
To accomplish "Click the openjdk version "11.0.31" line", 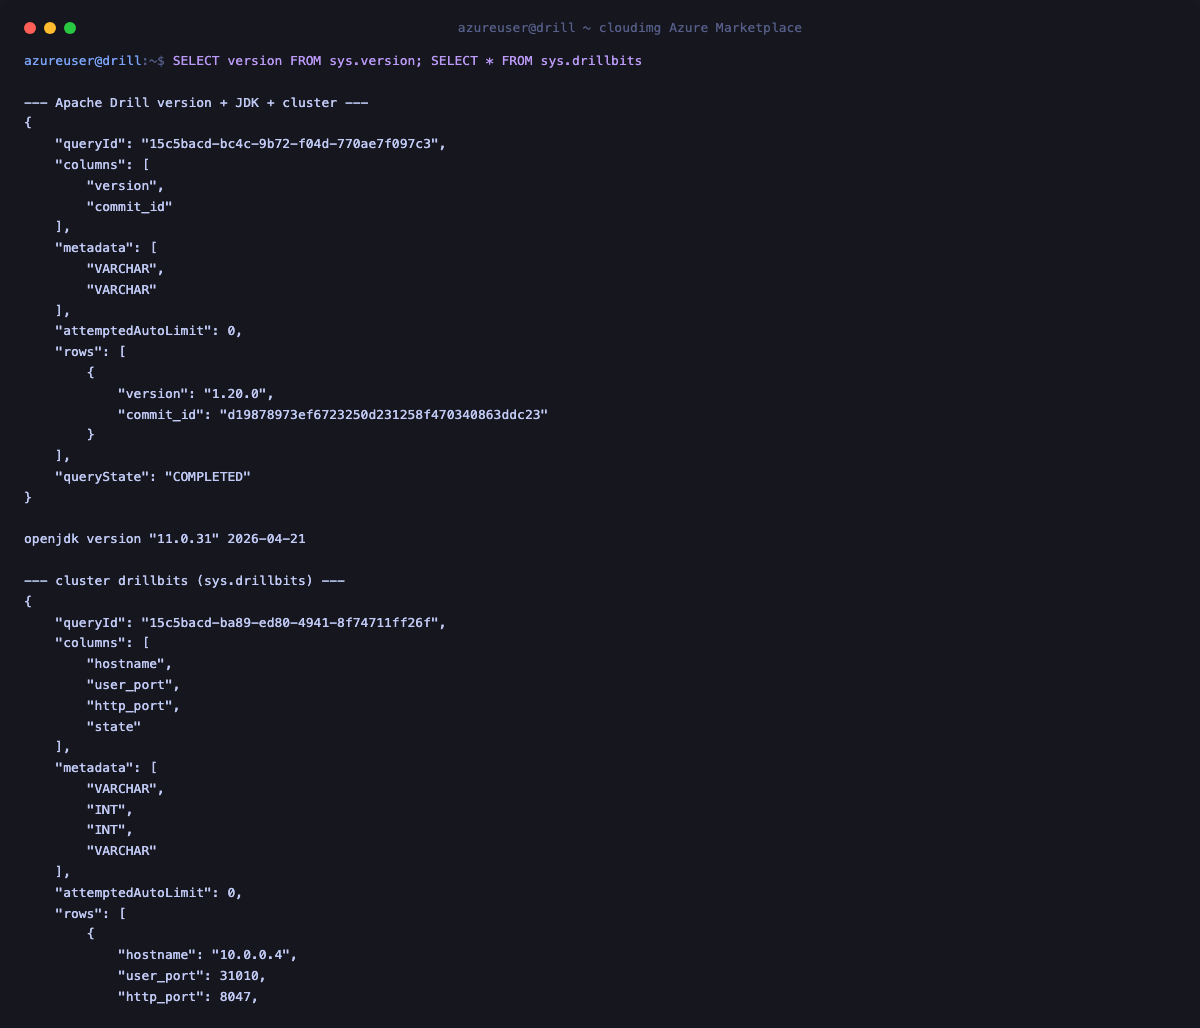I will (x=165, y=539).
